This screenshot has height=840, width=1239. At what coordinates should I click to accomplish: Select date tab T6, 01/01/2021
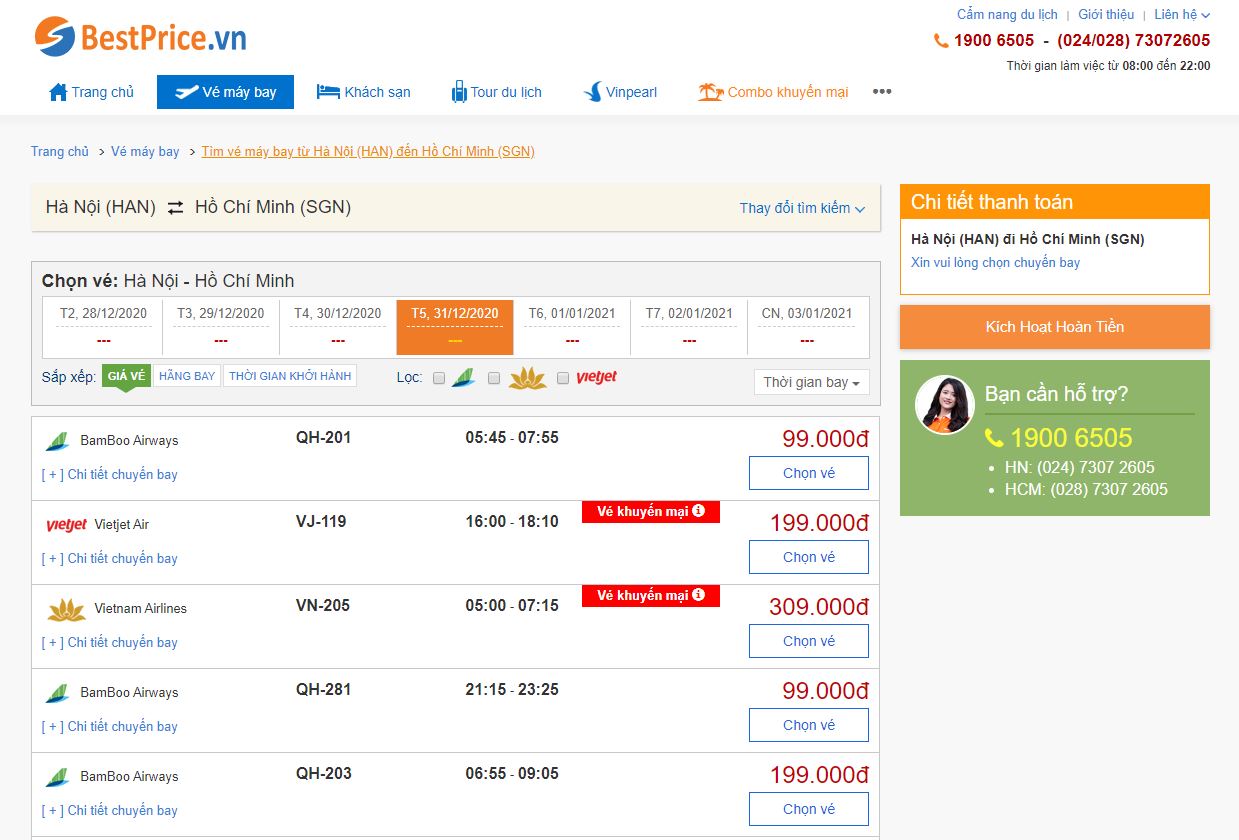pos(572,327)
